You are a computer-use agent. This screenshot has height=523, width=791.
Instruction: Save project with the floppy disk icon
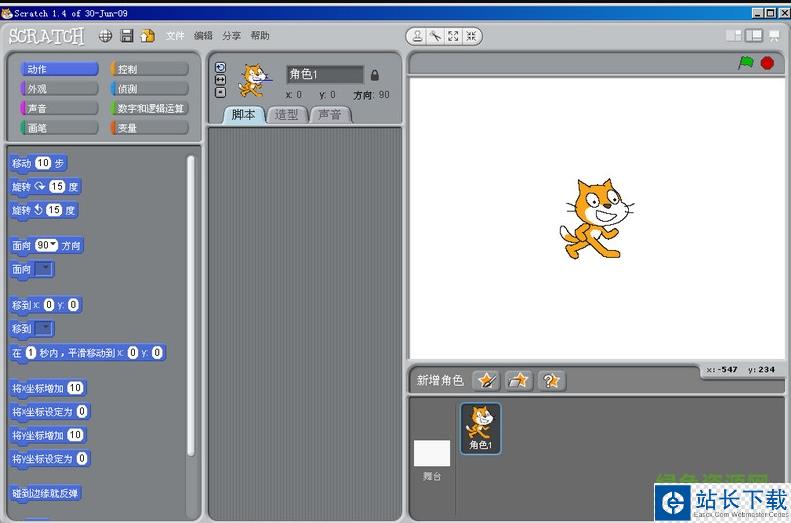pyautogui.click(x=127, y=36)
